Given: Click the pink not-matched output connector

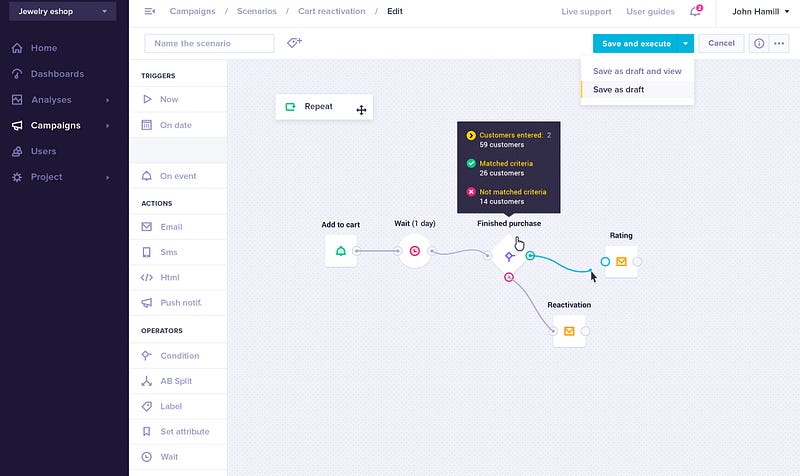Looking at the screenshot, I should tap(509, 277).
